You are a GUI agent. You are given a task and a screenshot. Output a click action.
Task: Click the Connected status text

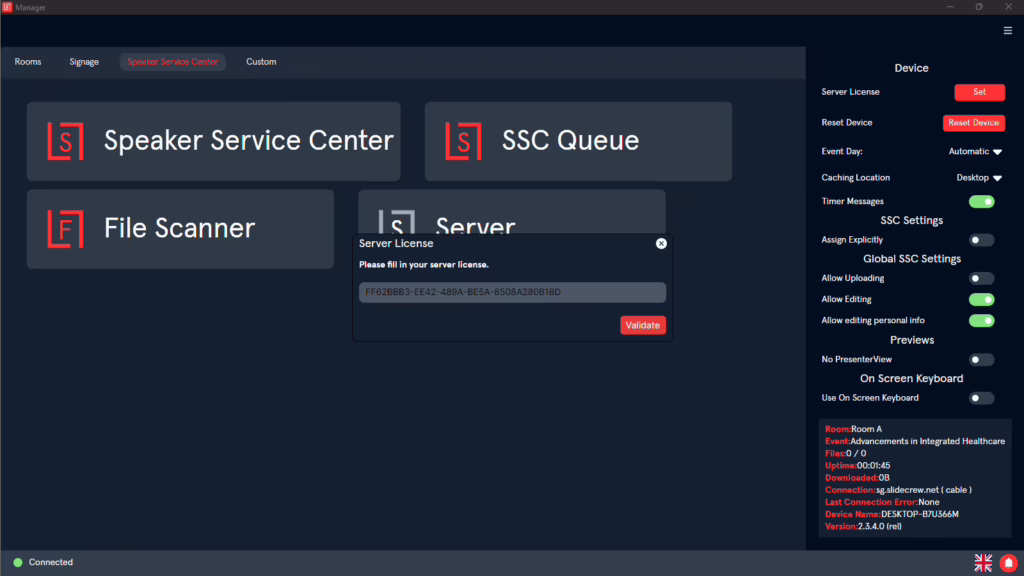51,562
